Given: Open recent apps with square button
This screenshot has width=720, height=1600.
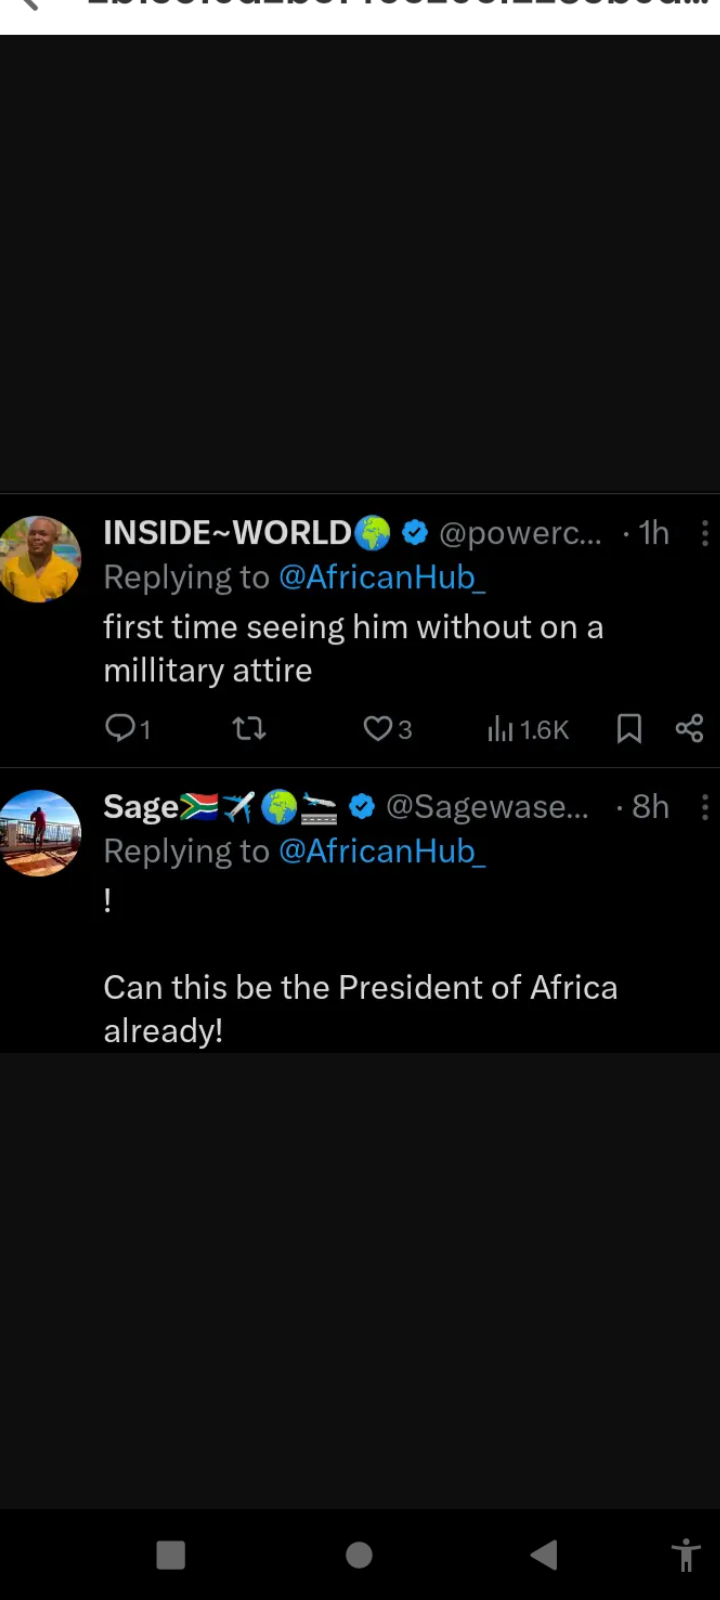Looking at the screenshot, I should [x=171, y=1555].
